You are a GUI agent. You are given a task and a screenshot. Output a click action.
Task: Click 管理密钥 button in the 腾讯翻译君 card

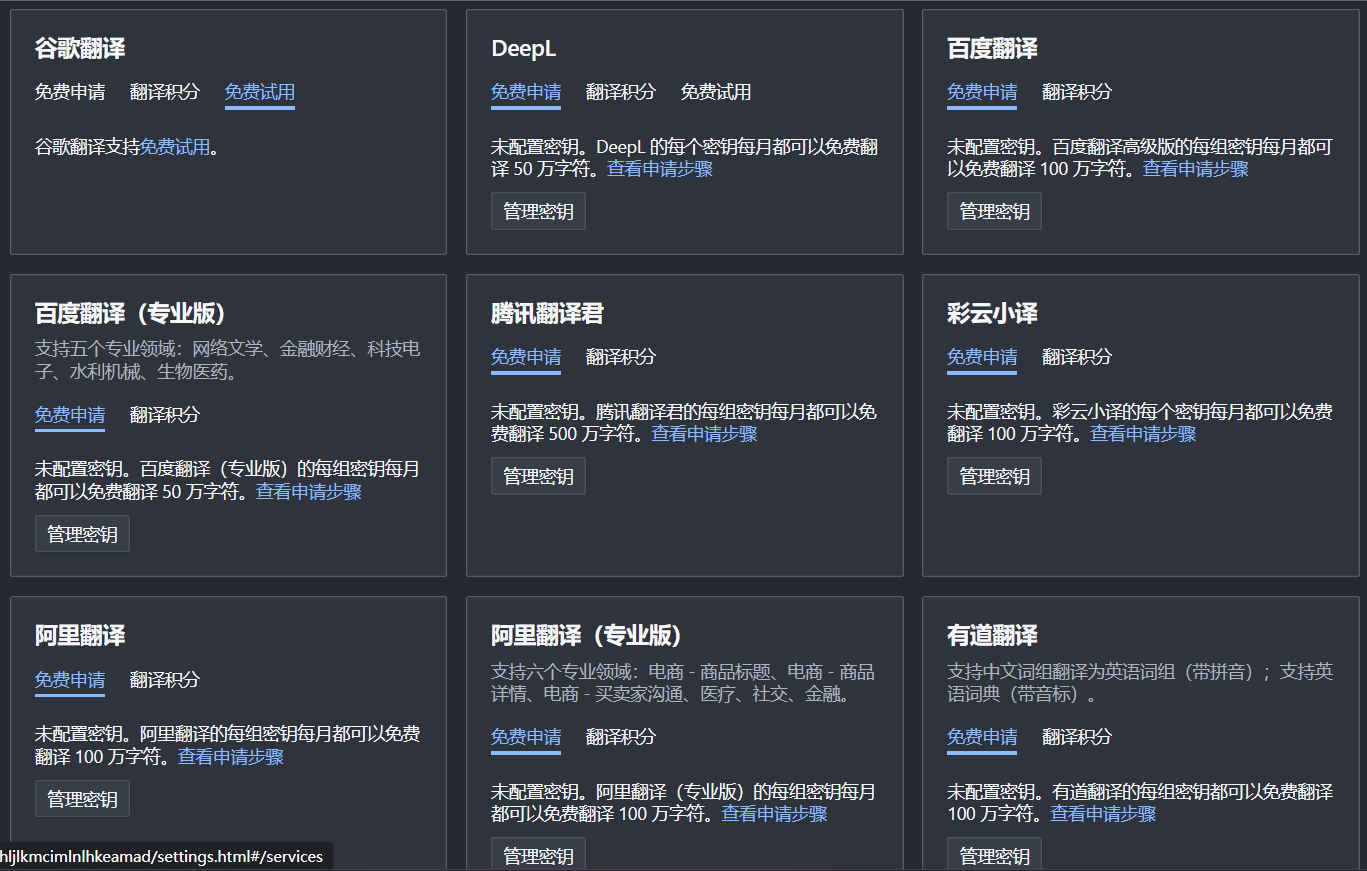coord(538,476)
